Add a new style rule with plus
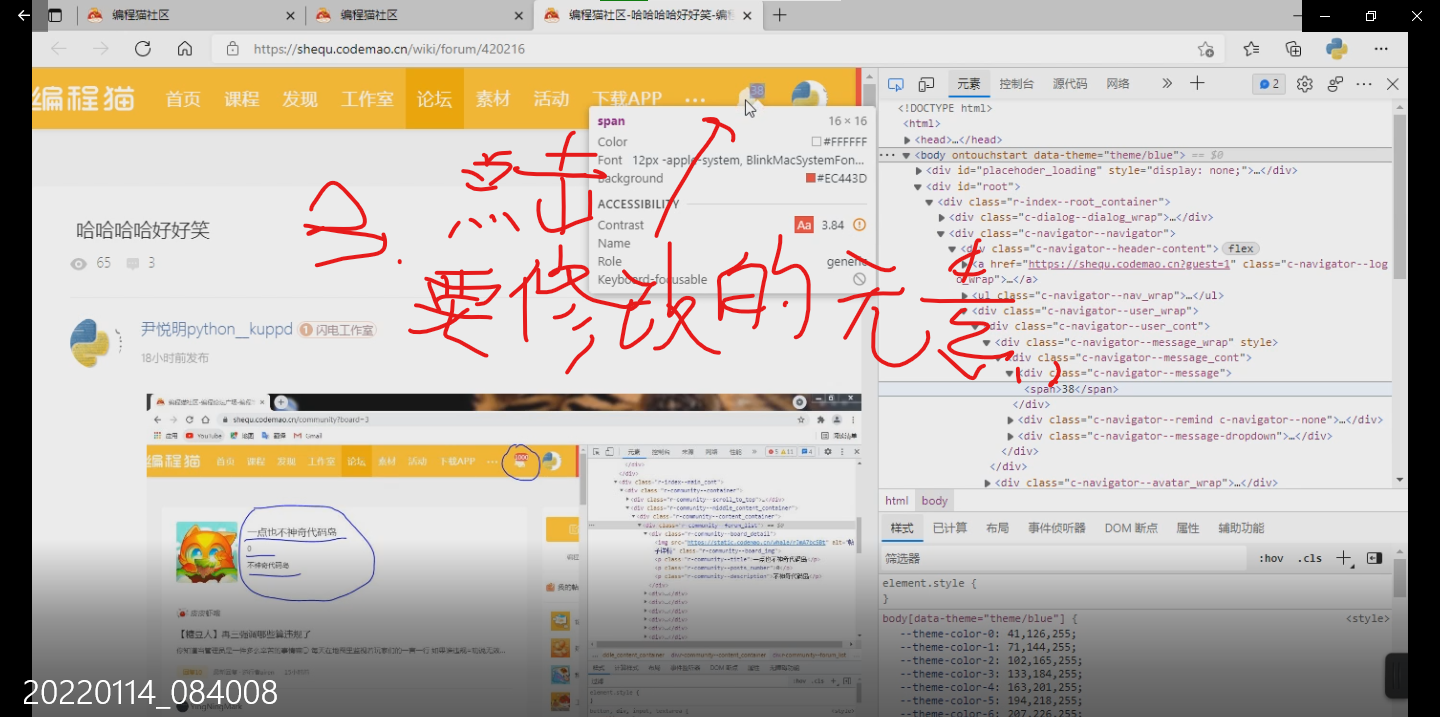Image resolution: width=1440 pixels, height=717 pixels. tap(1343, 558)
